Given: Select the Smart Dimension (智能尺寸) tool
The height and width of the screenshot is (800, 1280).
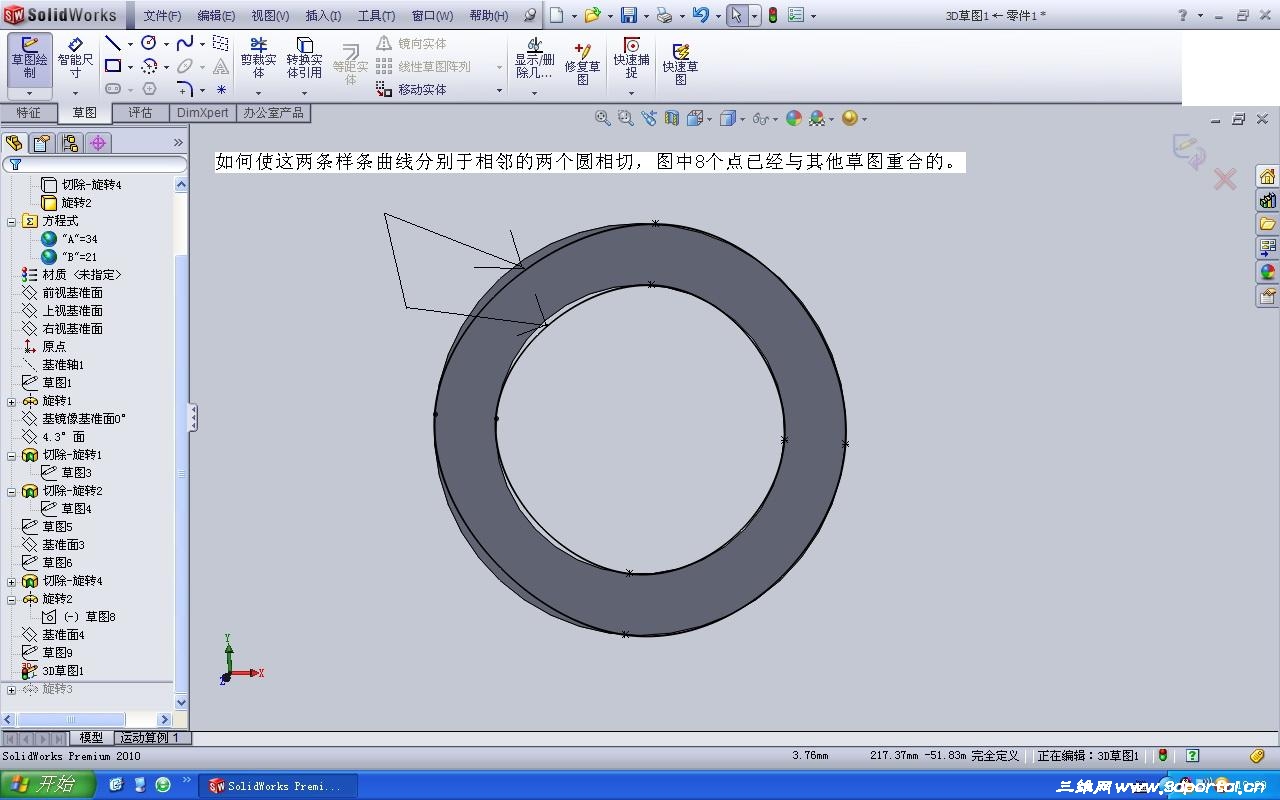Looking at the screenshot, I should pos(75,59).
